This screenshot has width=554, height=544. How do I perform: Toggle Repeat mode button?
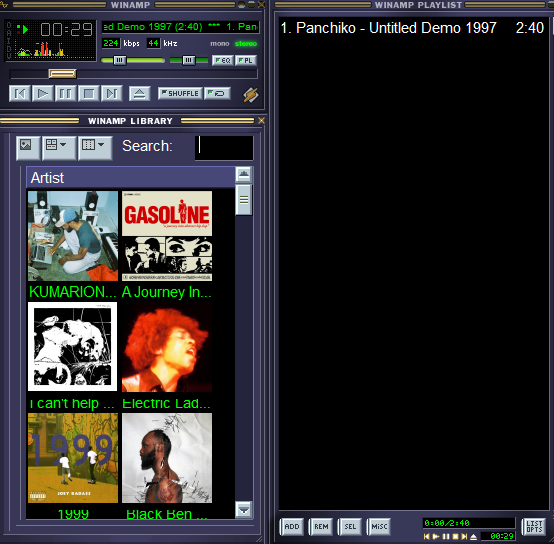217,94
